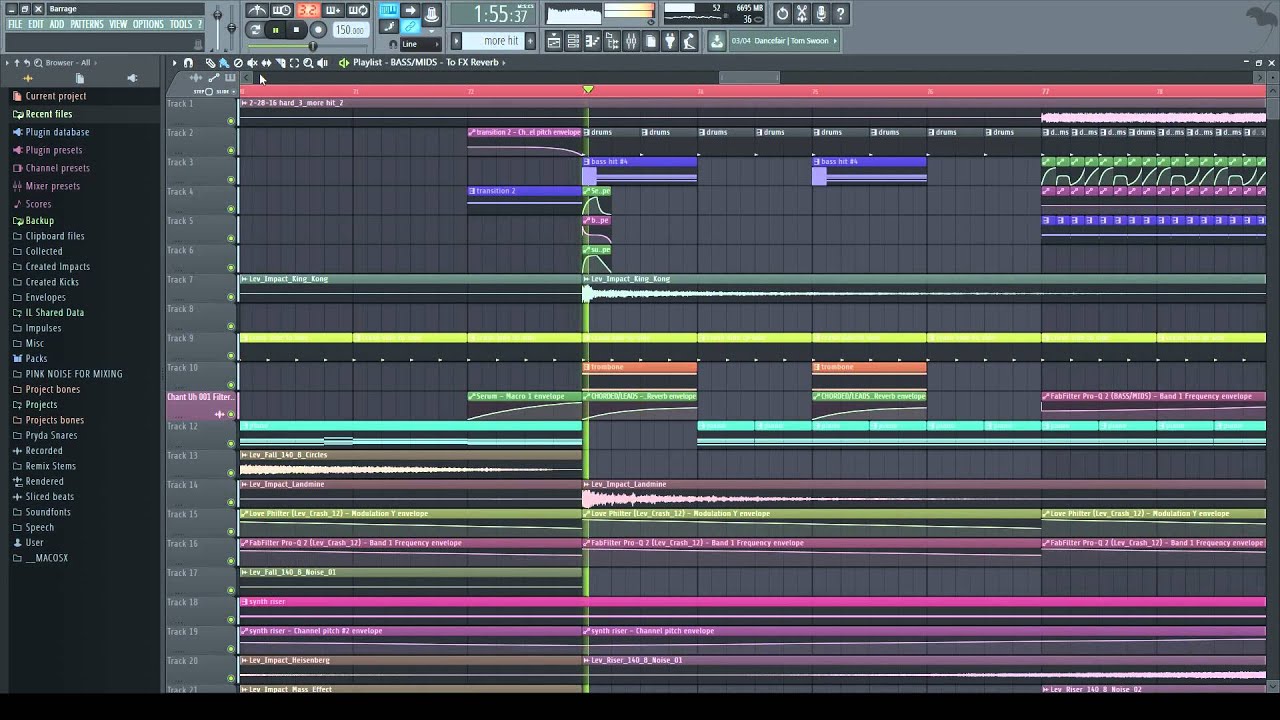Click the microphone recording icon
This screenshot has height=720, width=1280.
click(821, 13)
